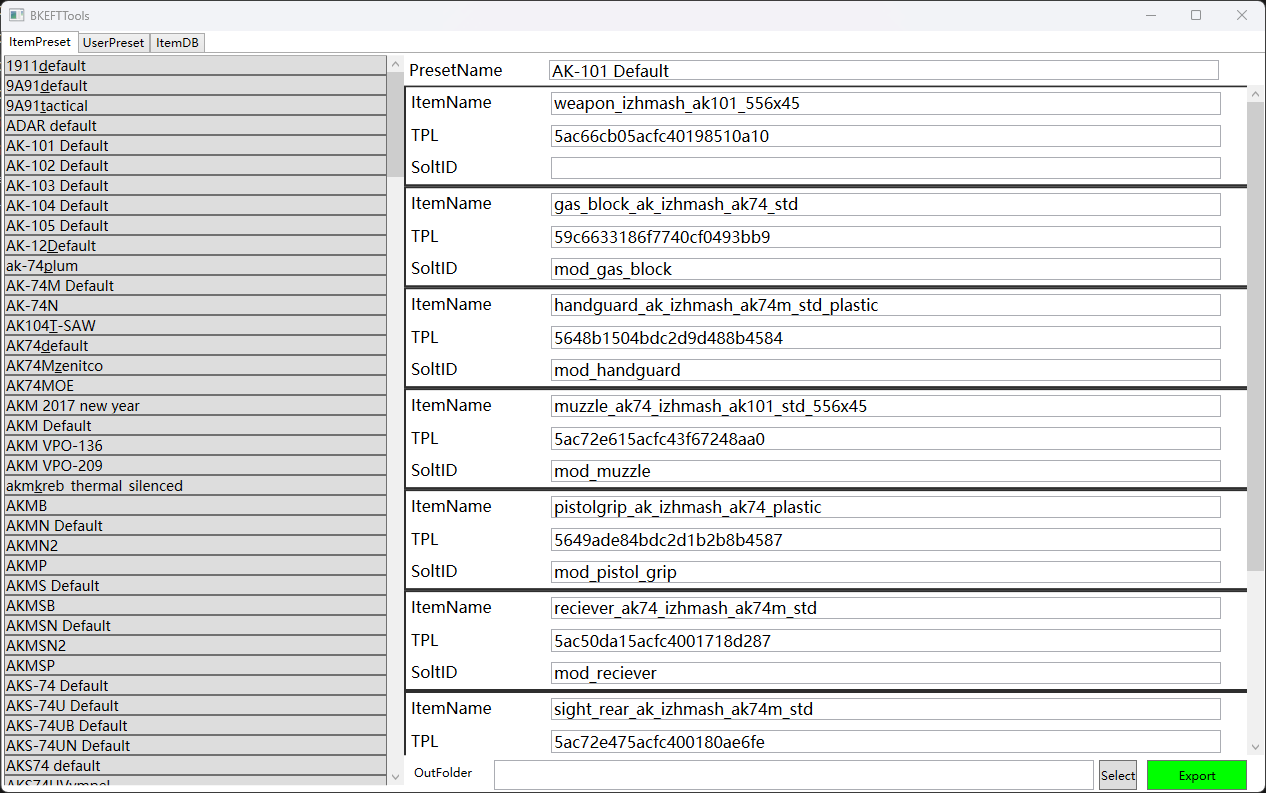
Task: Switch to the UserPreset tab
Action: 114,43
